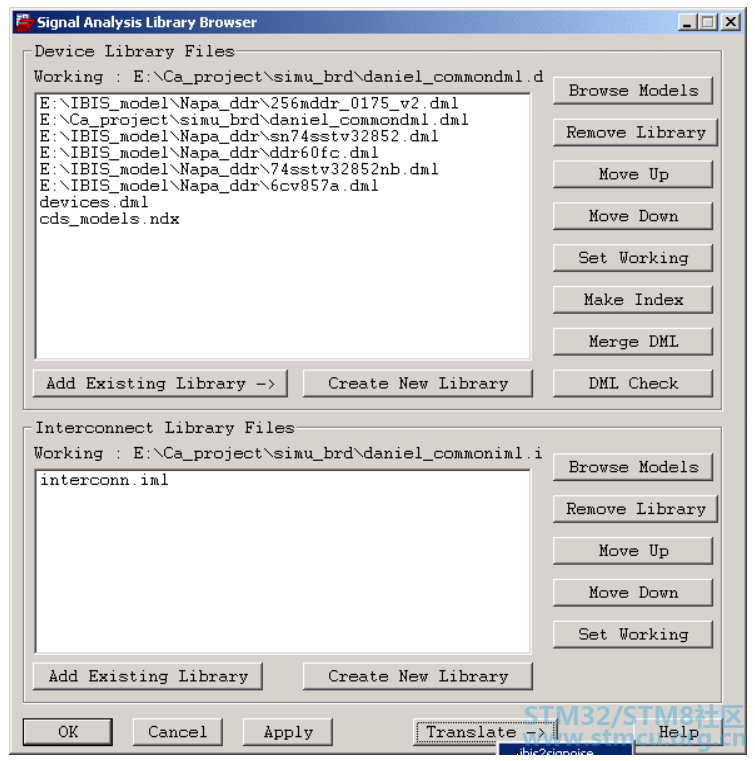Run the DML Check
The width and height of the screenshot is (755, 761).
633,383
